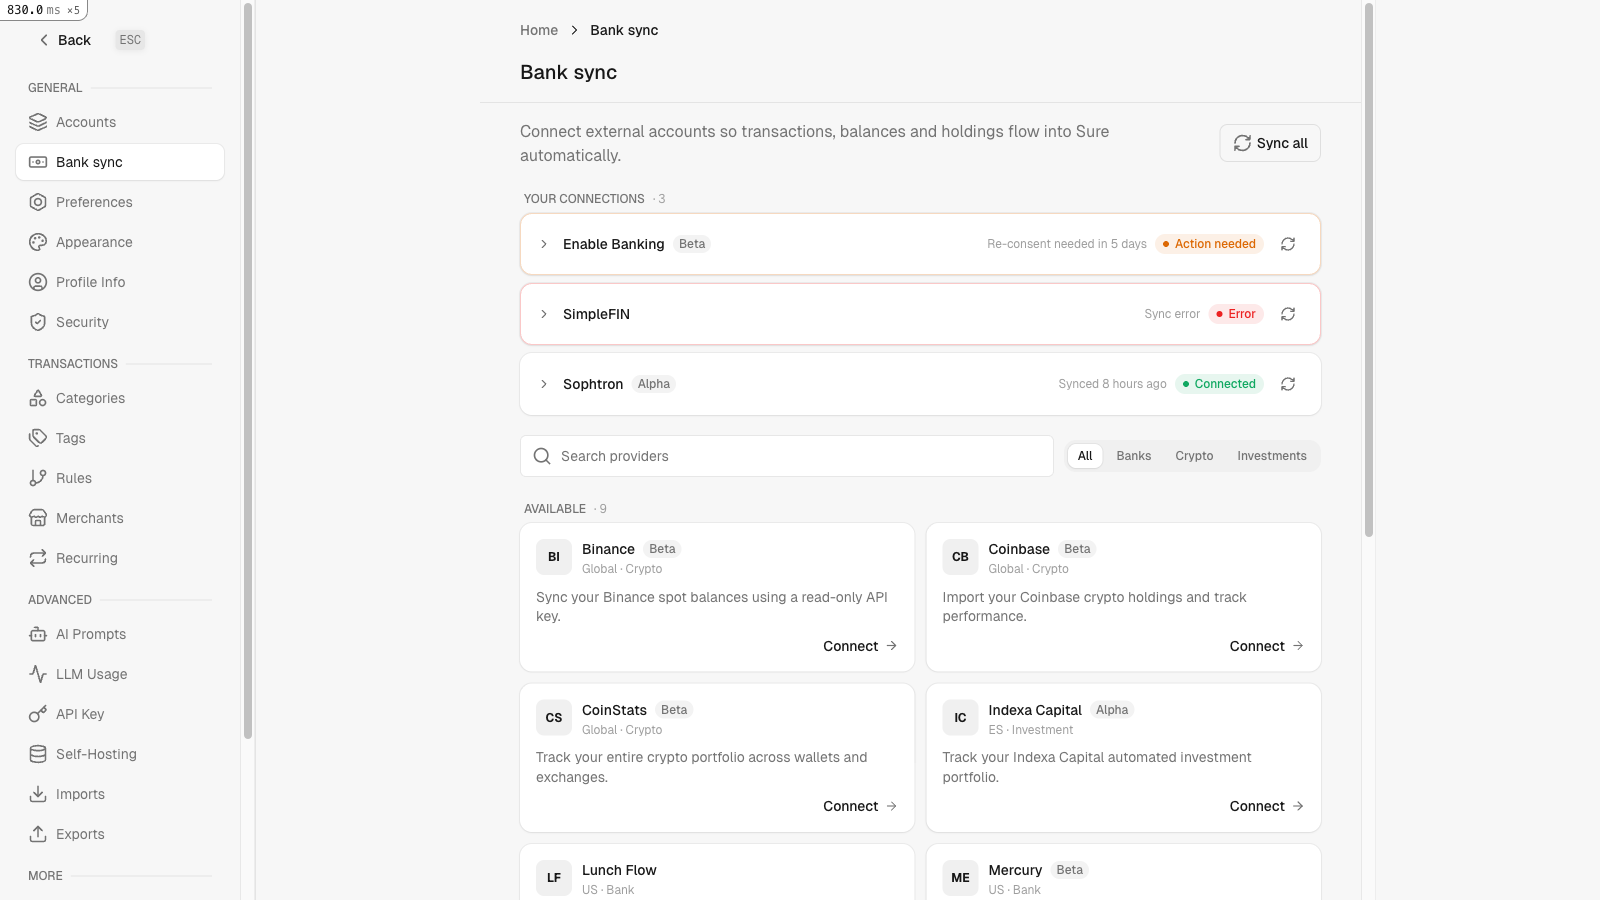
Task: Open LLM Usage activity icon
Action: [38, 674]
